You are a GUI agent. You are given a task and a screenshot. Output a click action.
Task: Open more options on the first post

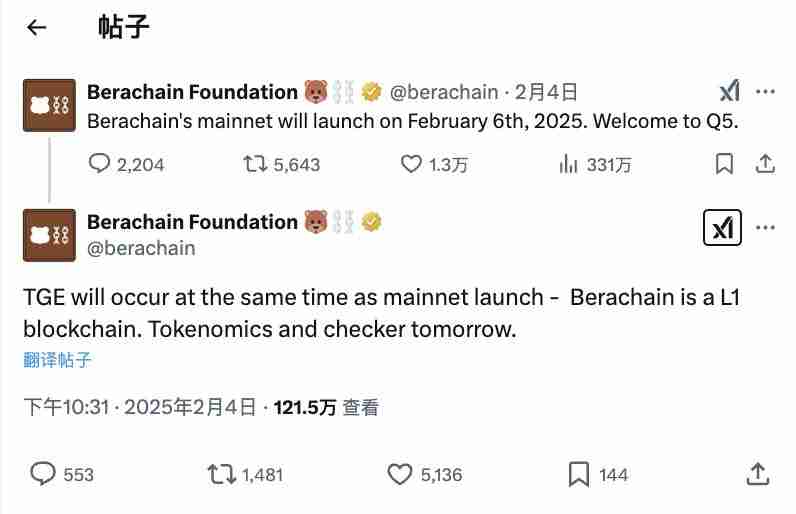(765, 92)
